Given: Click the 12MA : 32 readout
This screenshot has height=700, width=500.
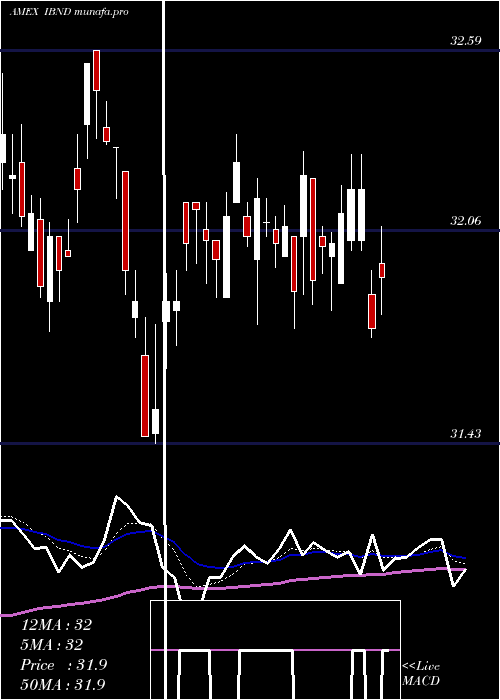Looking at the screenshot, I should 56,625.
